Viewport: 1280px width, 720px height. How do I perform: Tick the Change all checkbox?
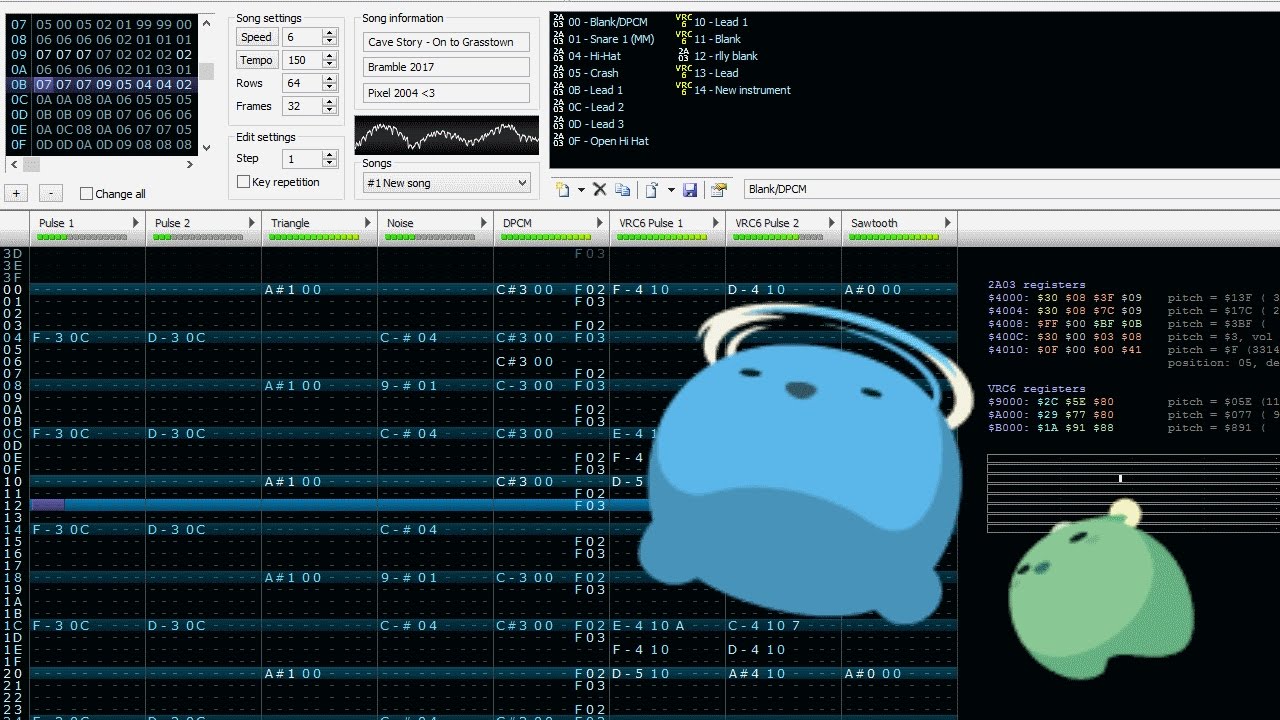[x=86, y=194]
